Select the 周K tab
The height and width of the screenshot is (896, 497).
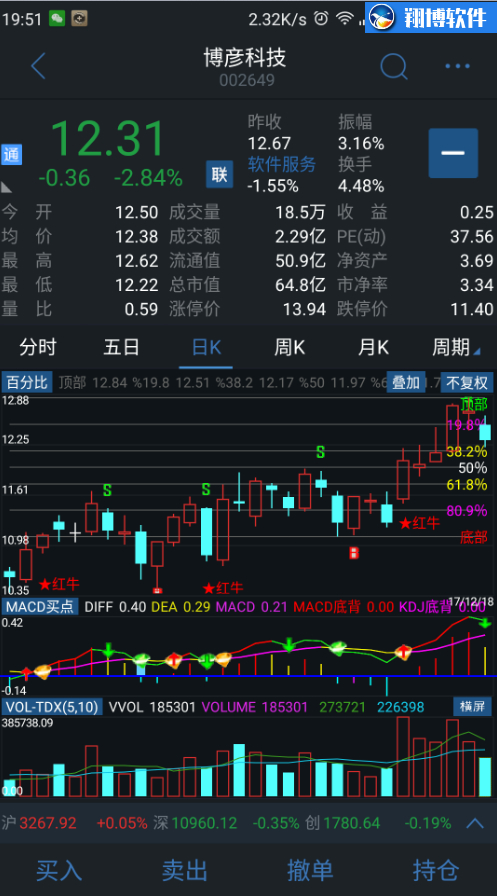(x=290, y=347)
